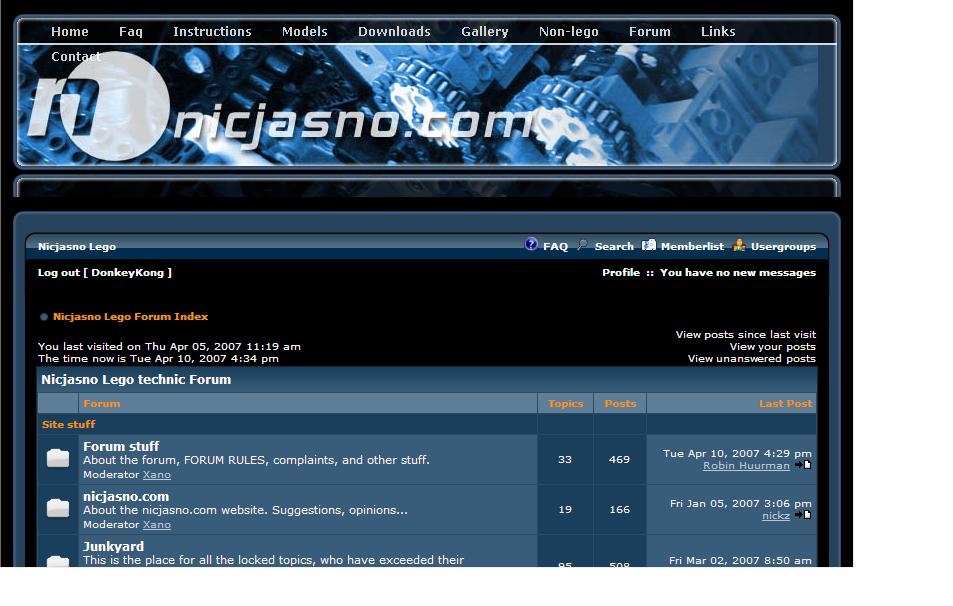Visit the Gallery page
This screenshot has height=606, width=953.
[x=484, y=32]
